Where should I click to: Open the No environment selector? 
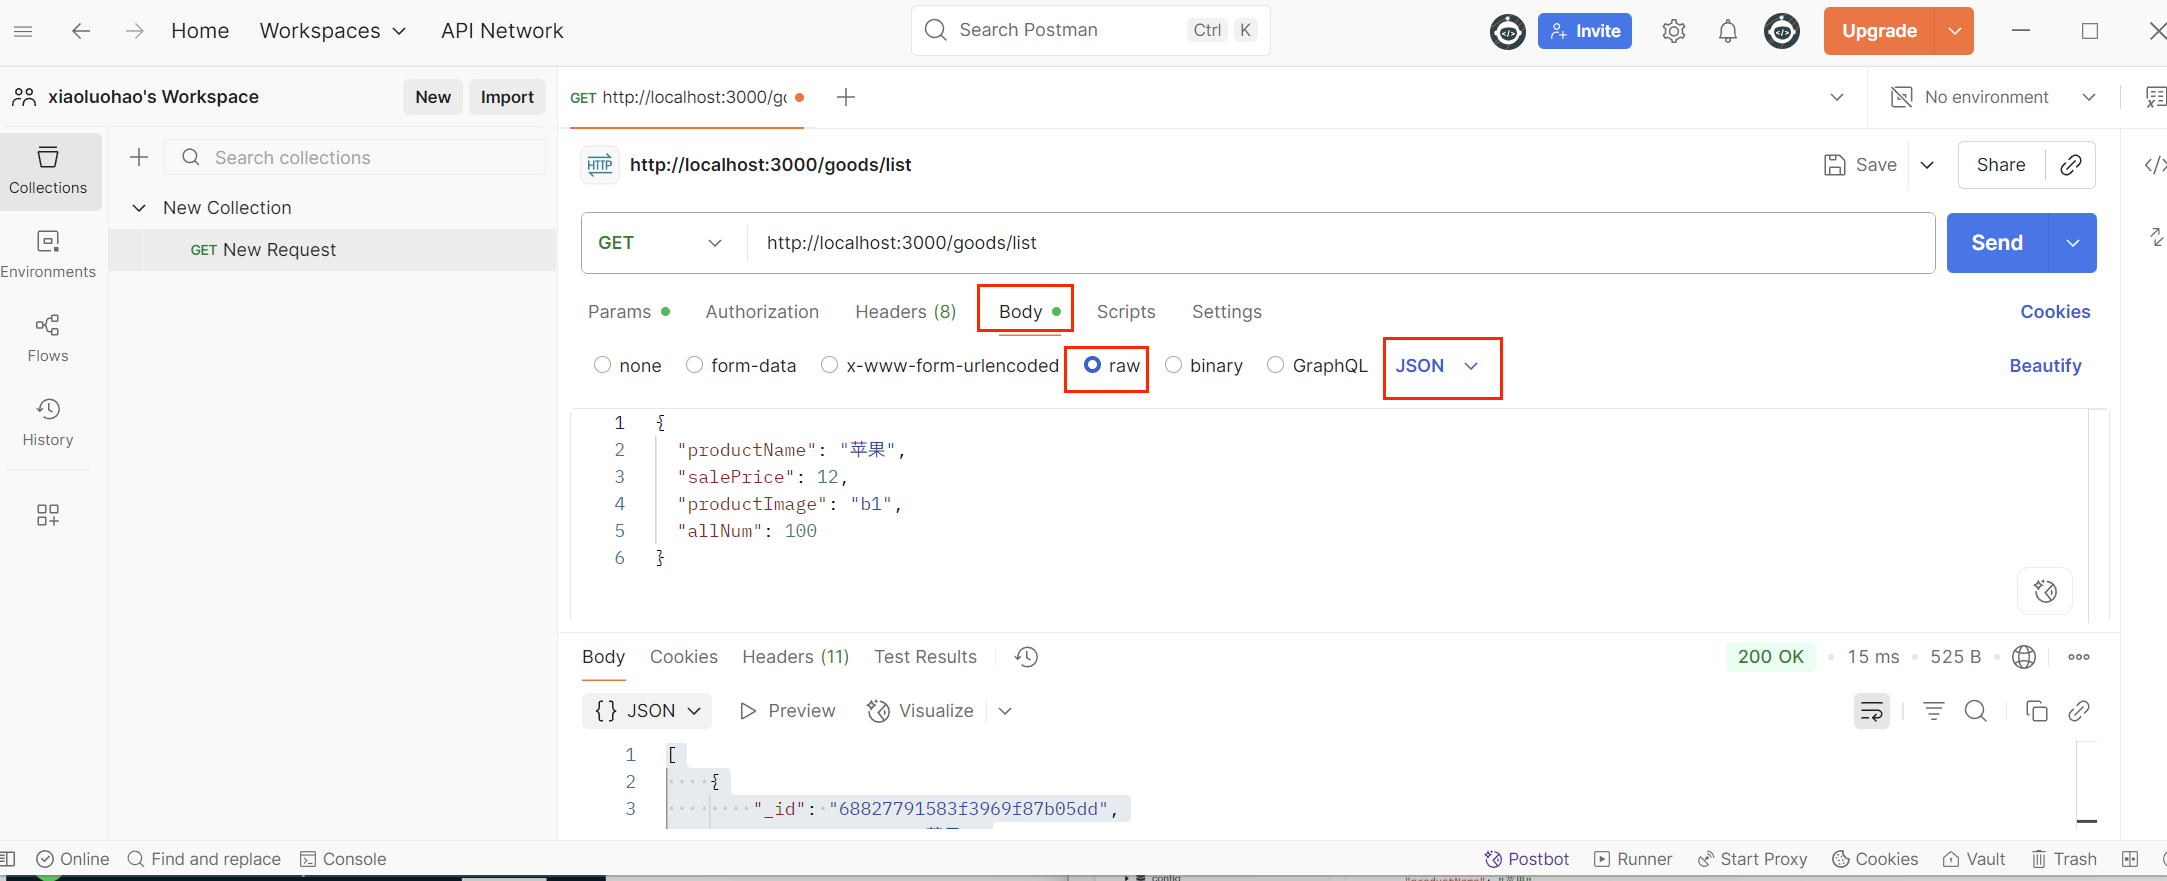[1993, 97]
